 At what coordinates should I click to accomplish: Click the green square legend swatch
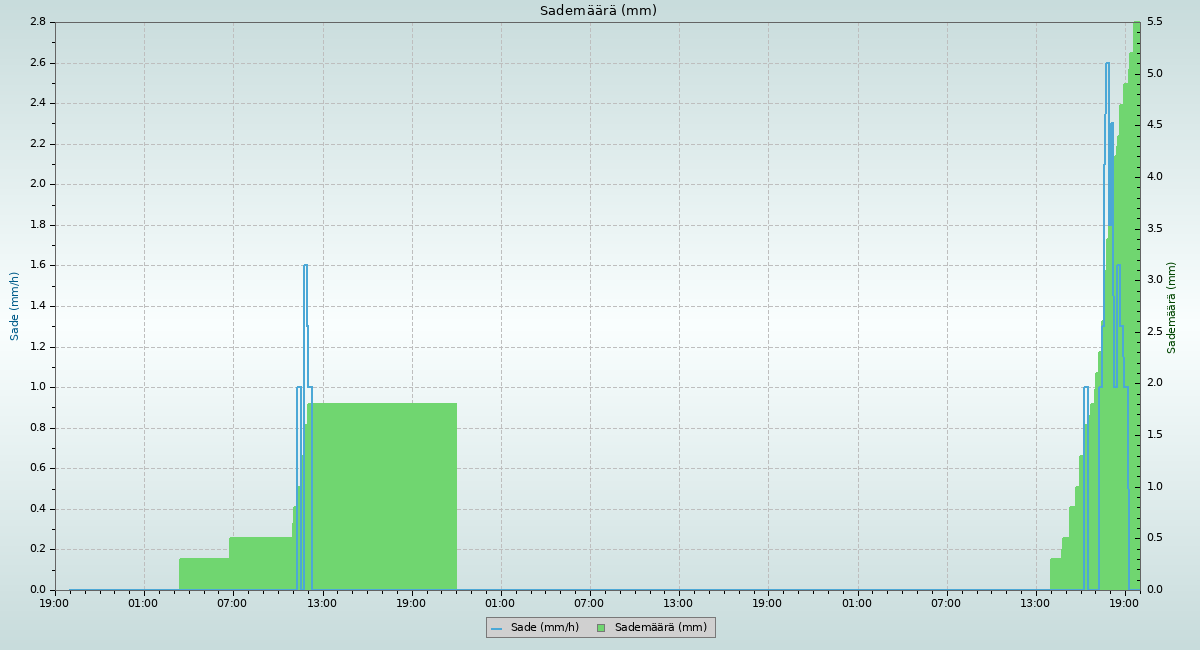pyautogui.click(x=601, y=628)
